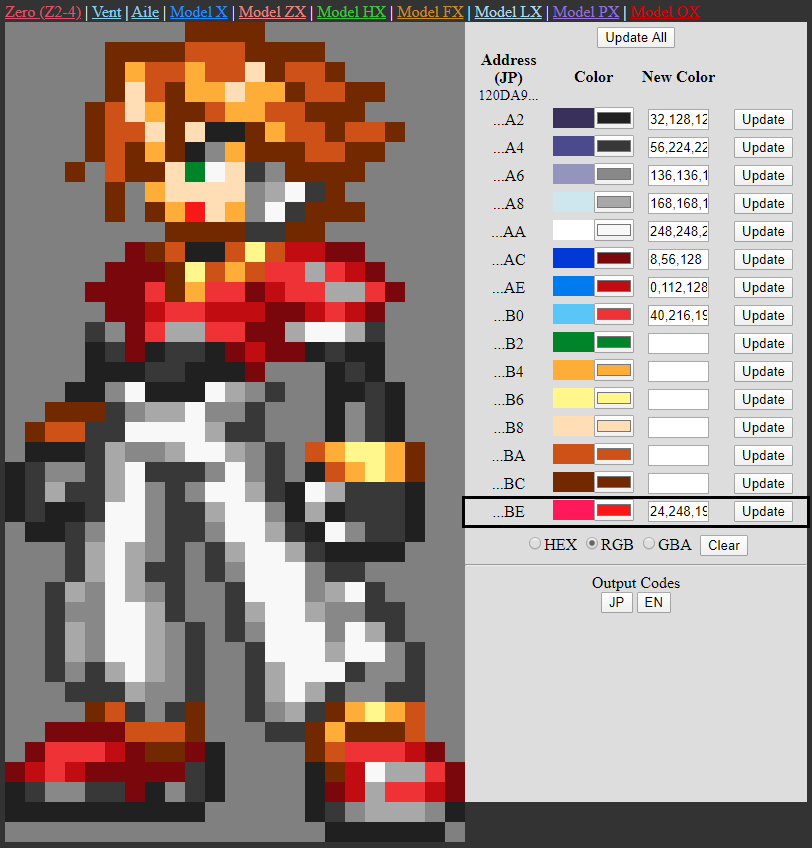Open brown color picker in row BC
The image size is (812, 848).
pyautogui.click(x=613, y=483)
